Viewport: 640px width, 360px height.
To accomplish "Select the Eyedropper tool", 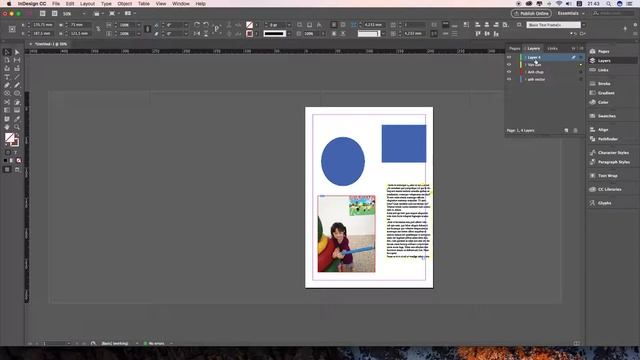I will pos(17,119).
